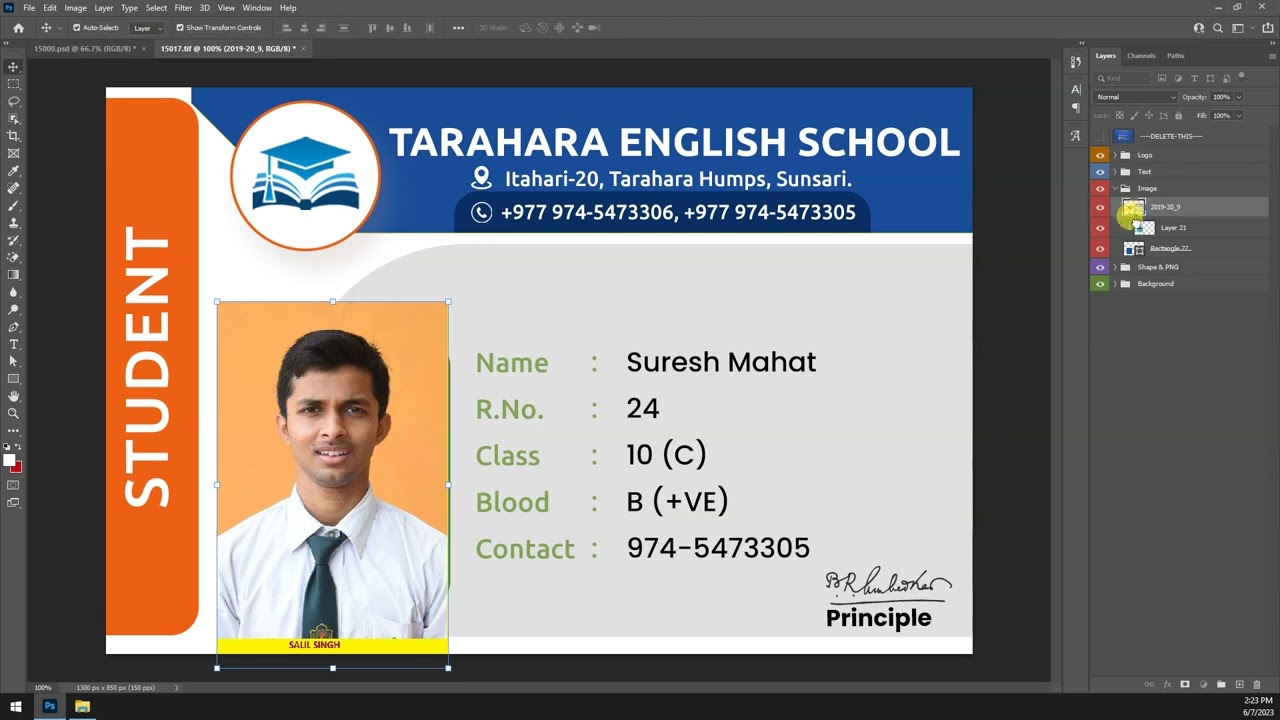Switch to the Channels tab

[1141, 56]
